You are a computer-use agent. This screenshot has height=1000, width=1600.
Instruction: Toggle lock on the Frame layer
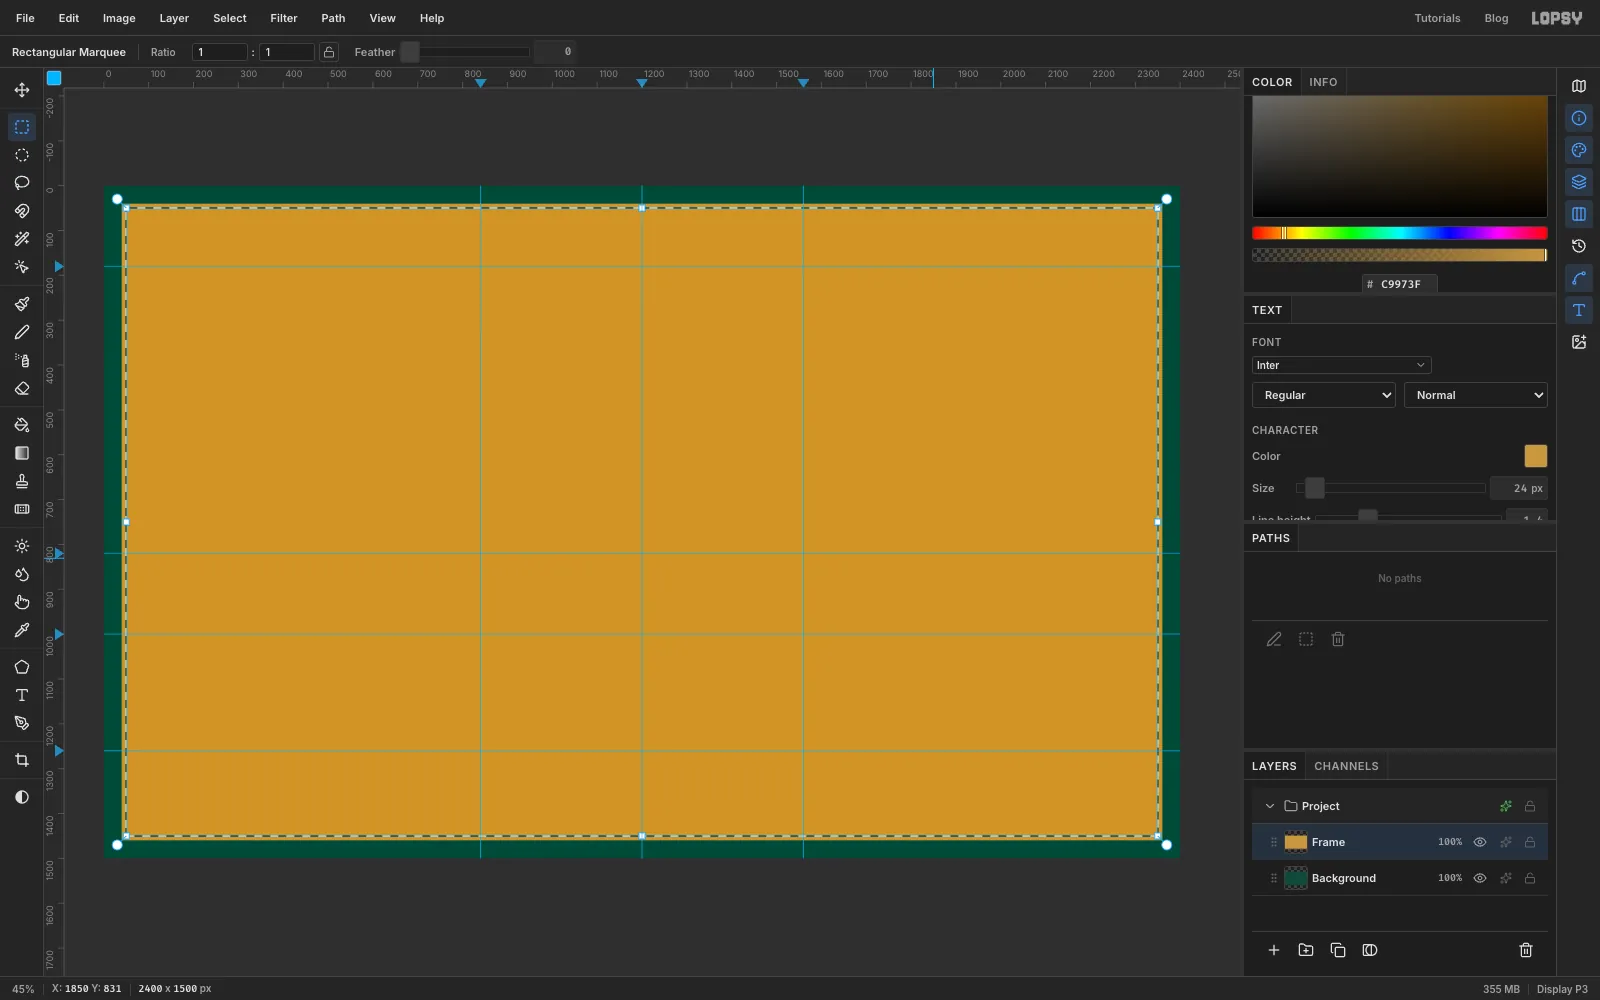pyautogui.click(x=1530, y=842)
